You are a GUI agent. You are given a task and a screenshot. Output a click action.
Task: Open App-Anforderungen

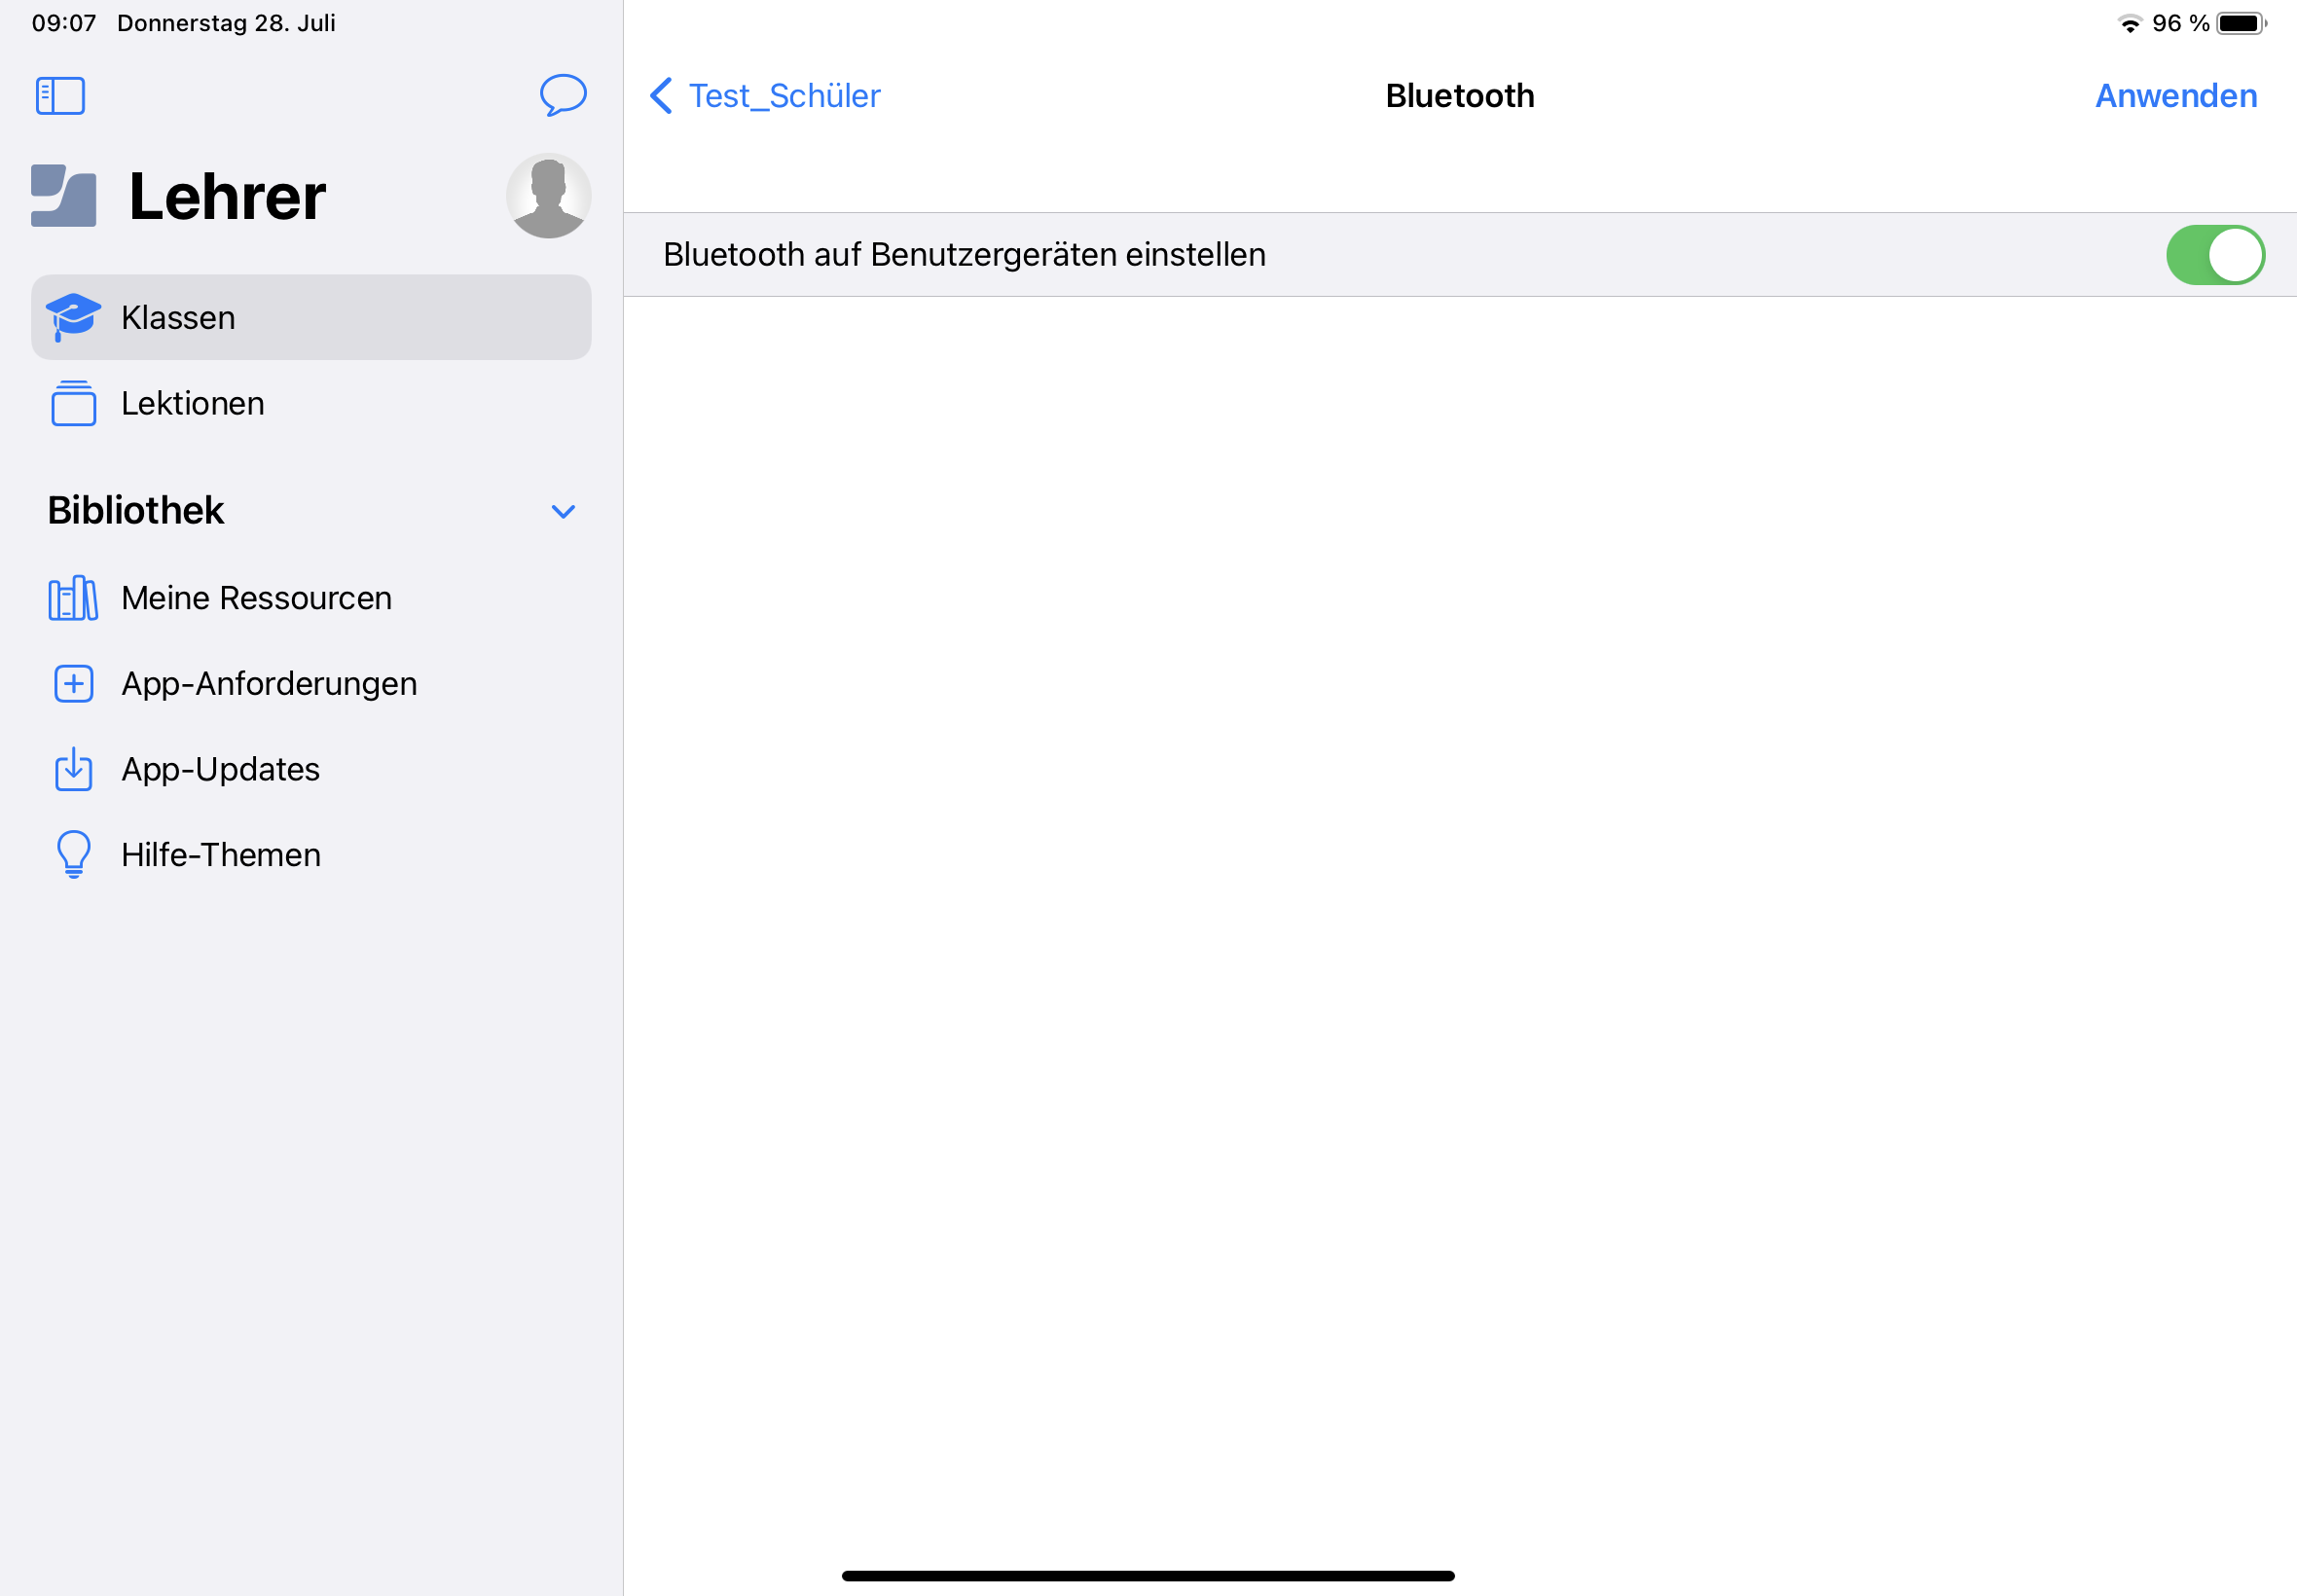pyautogui.click(x=311, y=684)
